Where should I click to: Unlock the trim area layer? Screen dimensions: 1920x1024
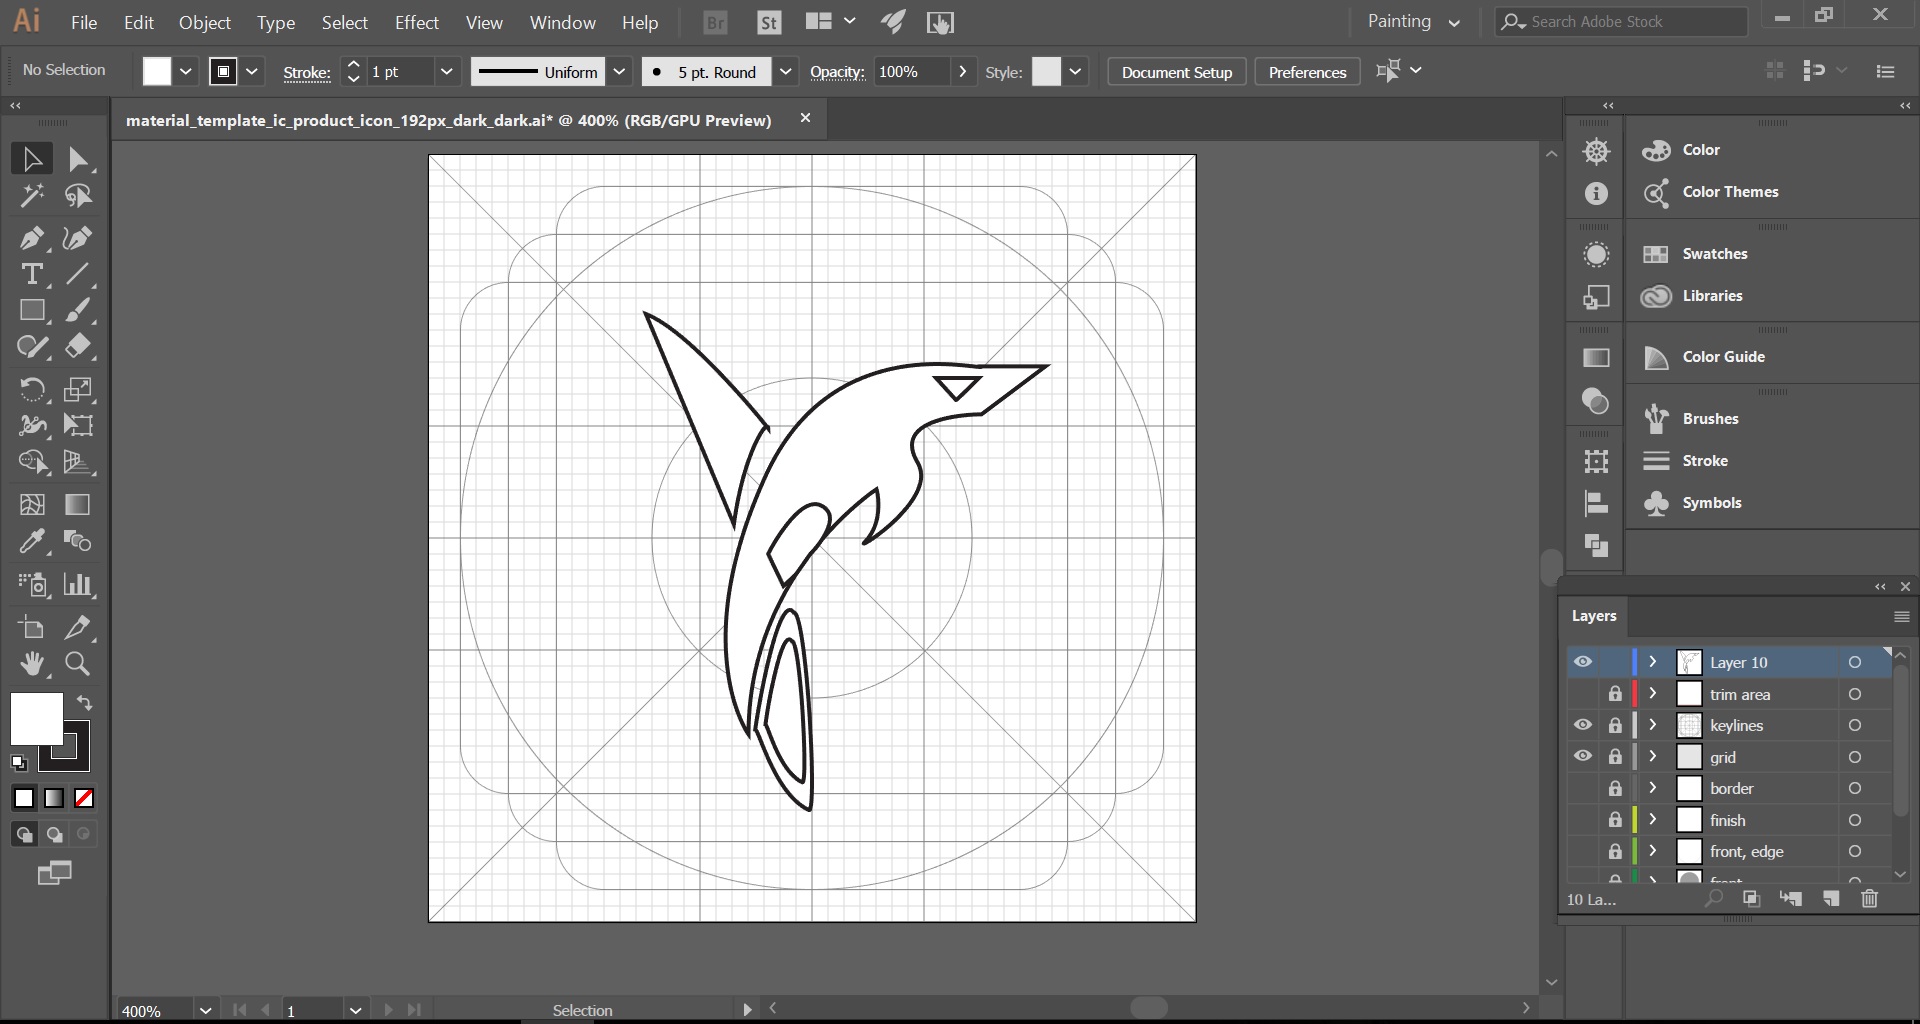click(1614, 694)
